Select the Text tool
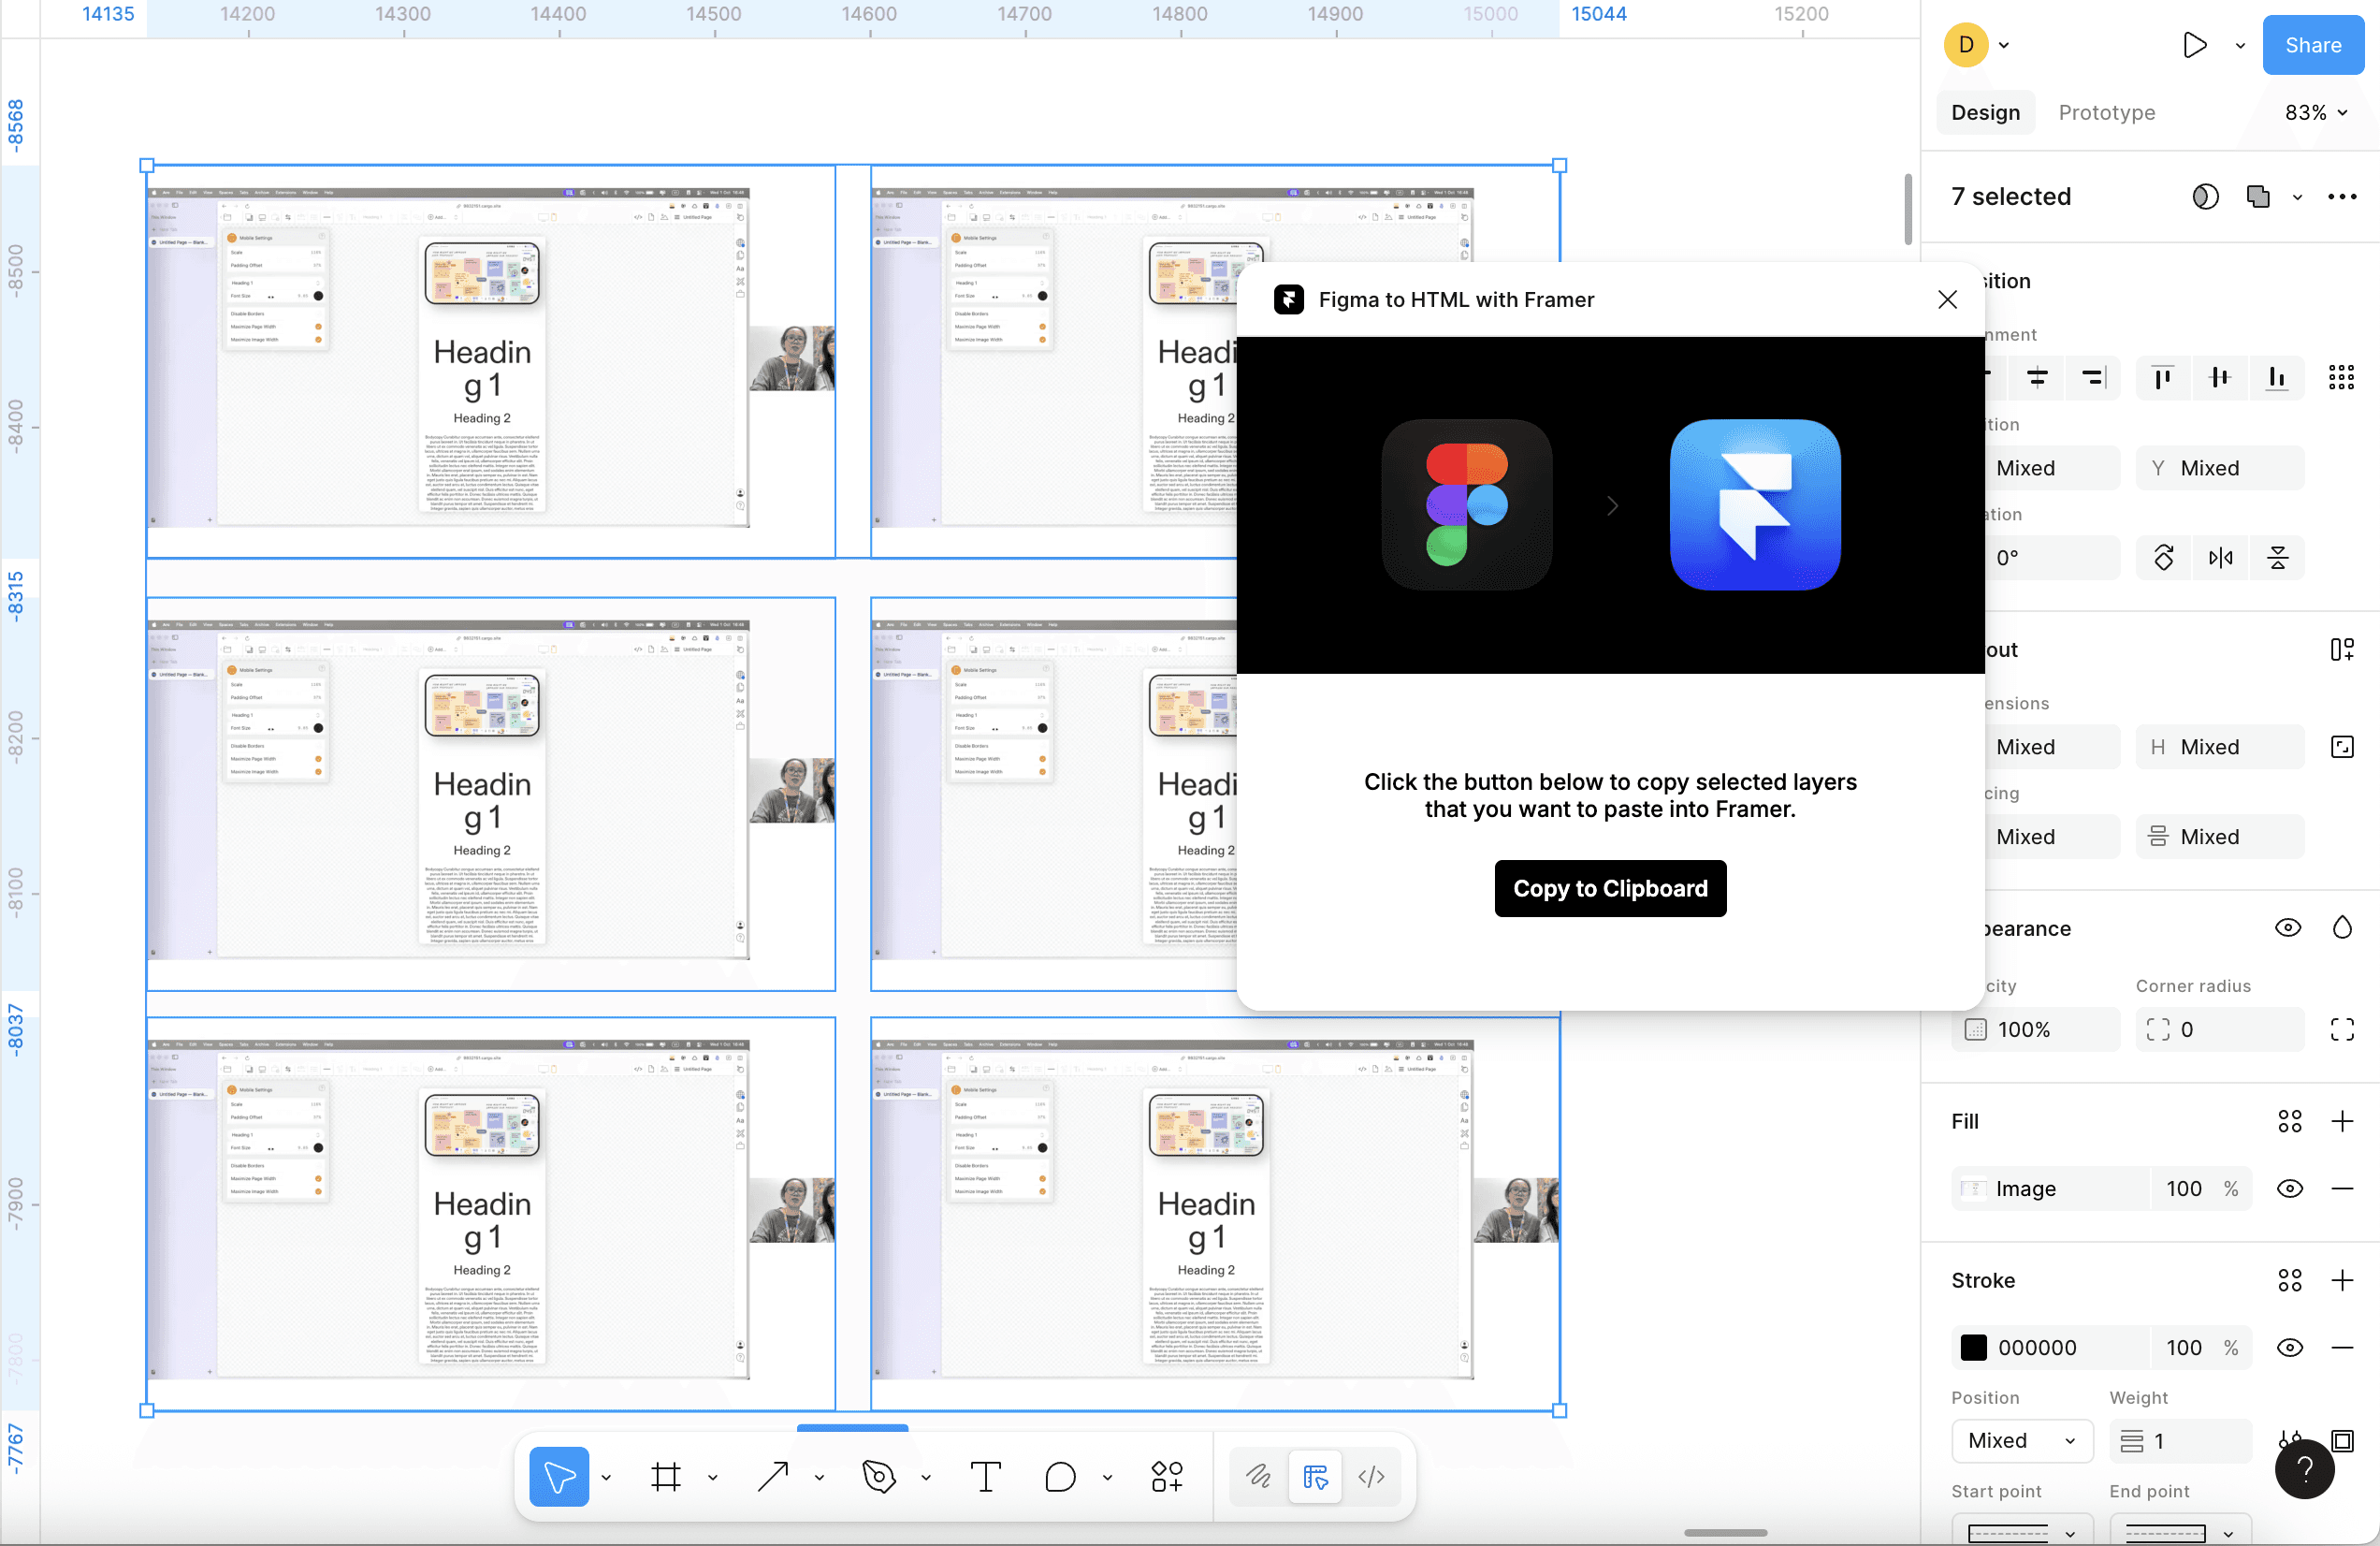Image resolution: width=2380 pixels, height=1546 pixels. point(985,1476)
